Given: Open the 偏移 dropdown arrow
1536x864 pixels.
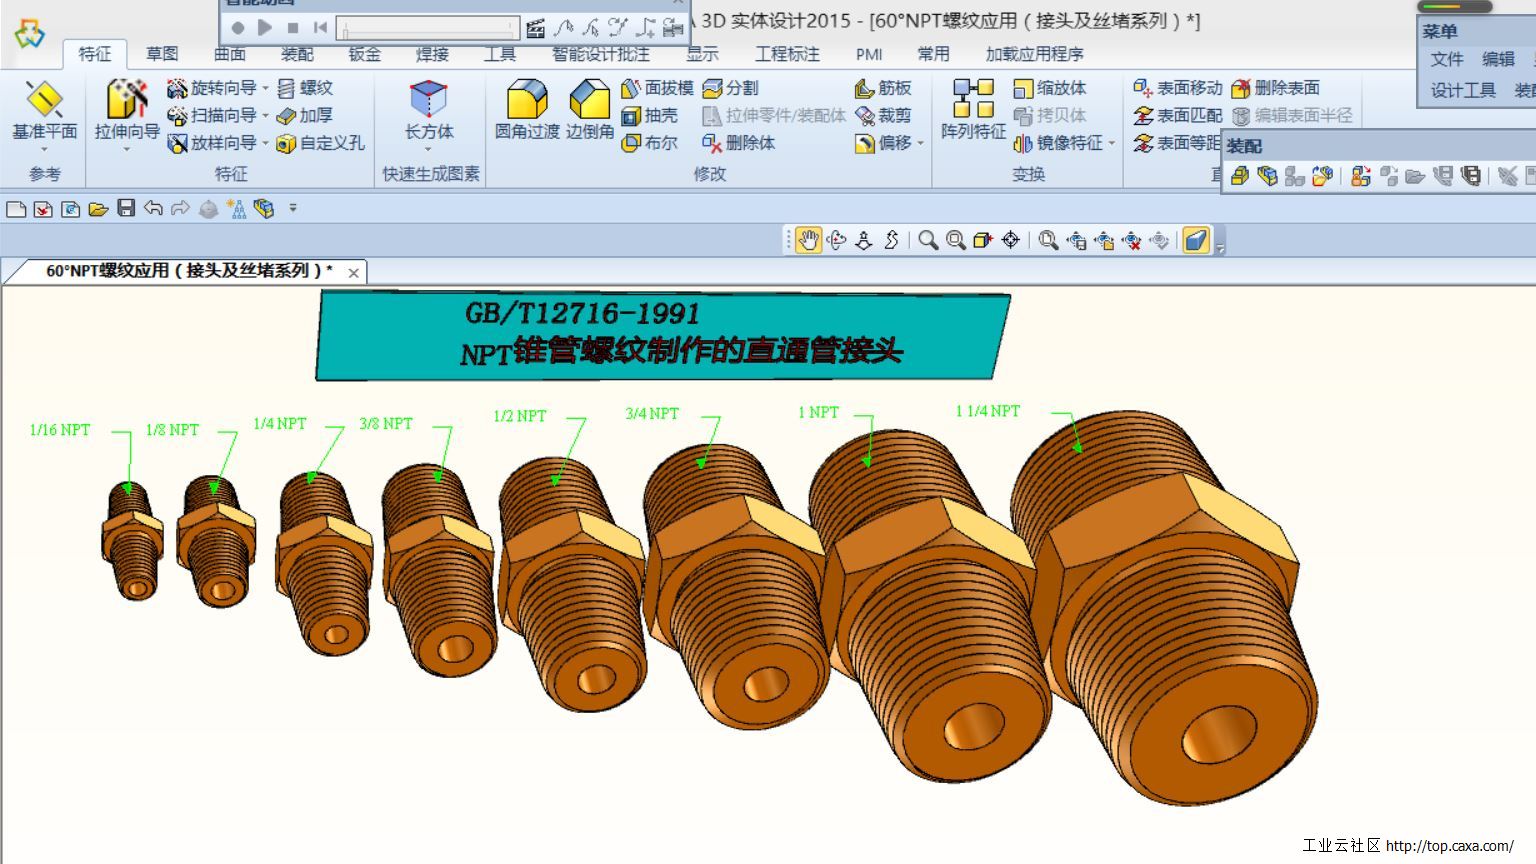Looking at the screenshot, I should [920, 143].
